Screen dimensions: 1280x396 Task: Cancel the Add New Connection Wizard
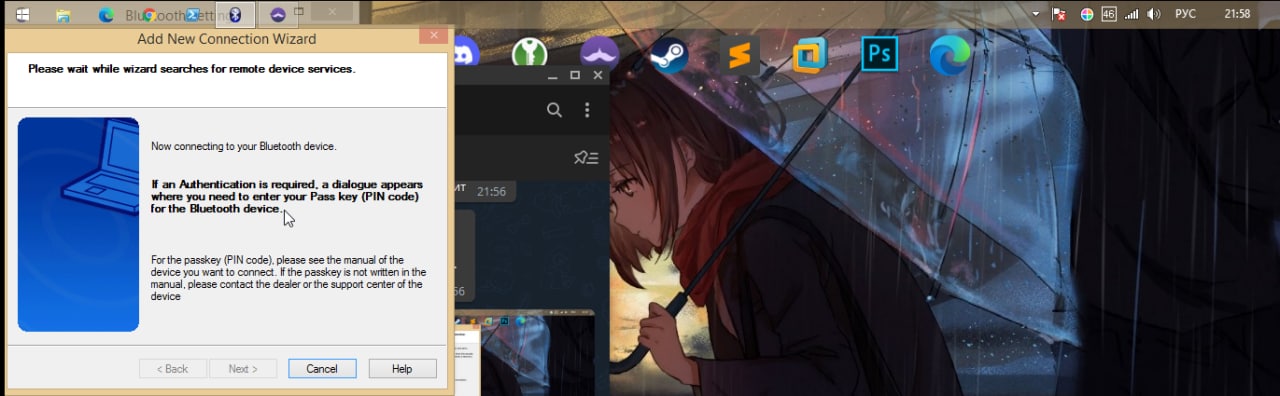tap(322, 369)
